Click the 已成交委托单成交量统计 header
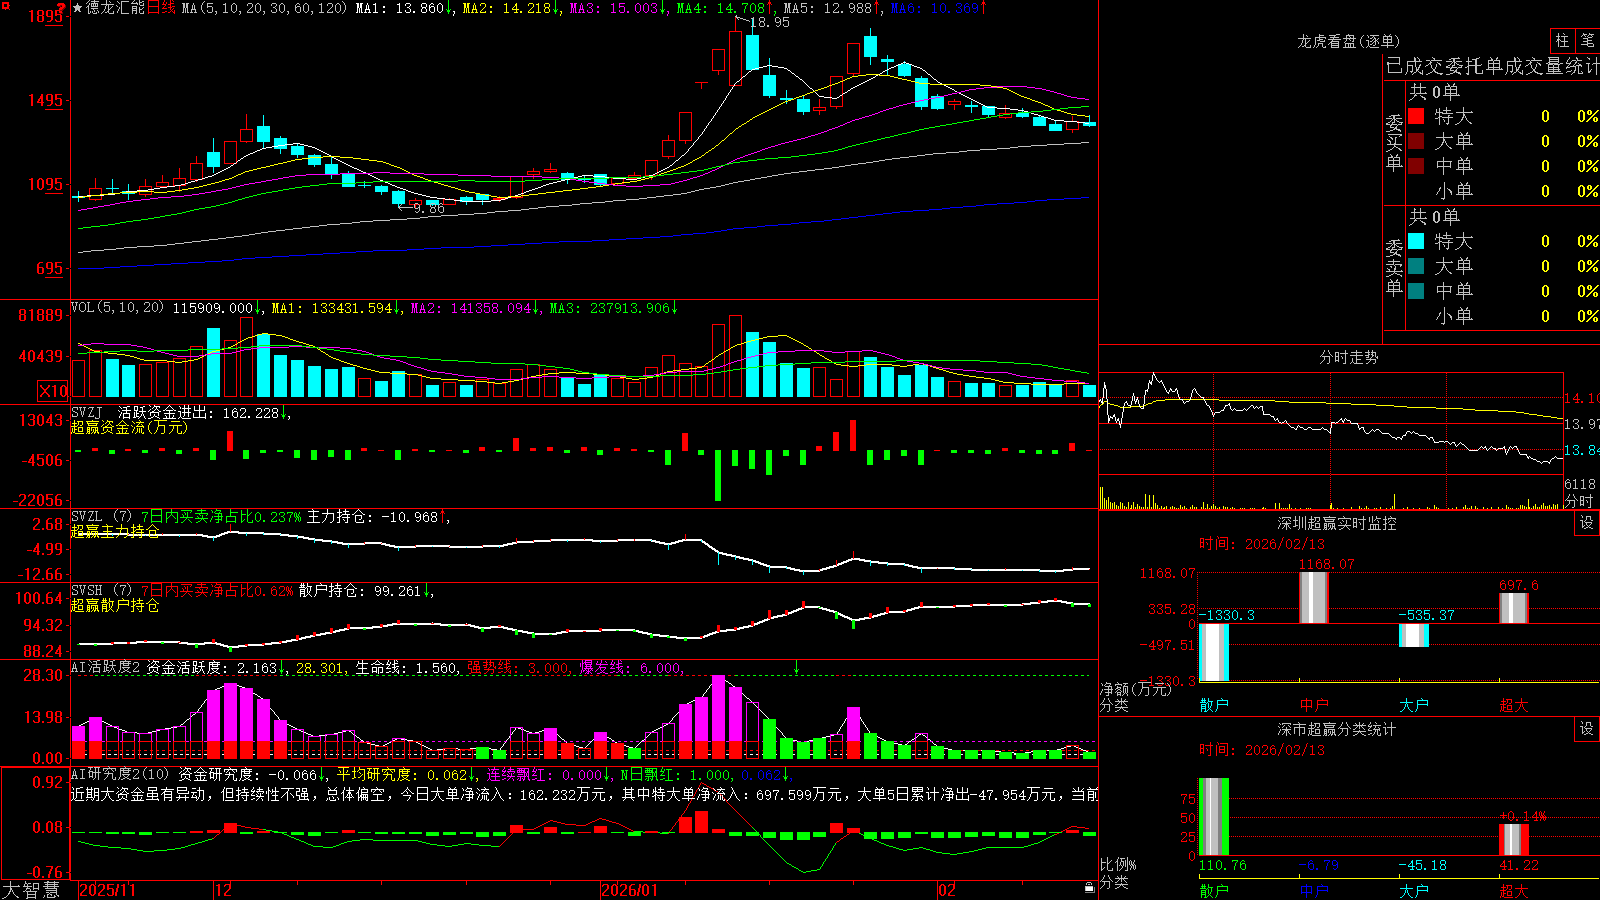 (1492, 67)
